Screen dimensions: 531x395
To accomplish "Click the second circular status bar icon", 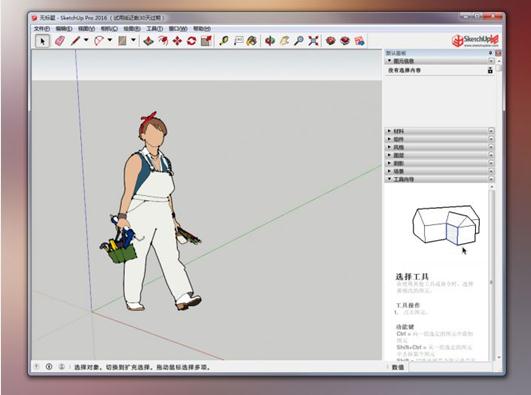I will tap(49, 366).
